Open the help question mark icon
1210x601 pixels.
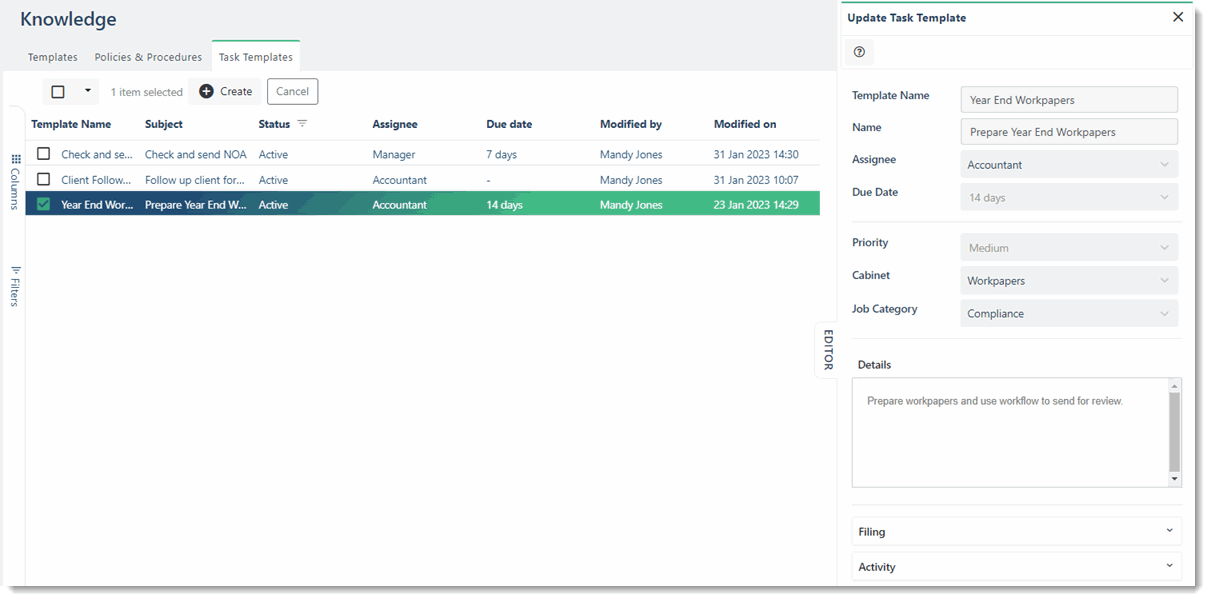click(x=859, y=52)
